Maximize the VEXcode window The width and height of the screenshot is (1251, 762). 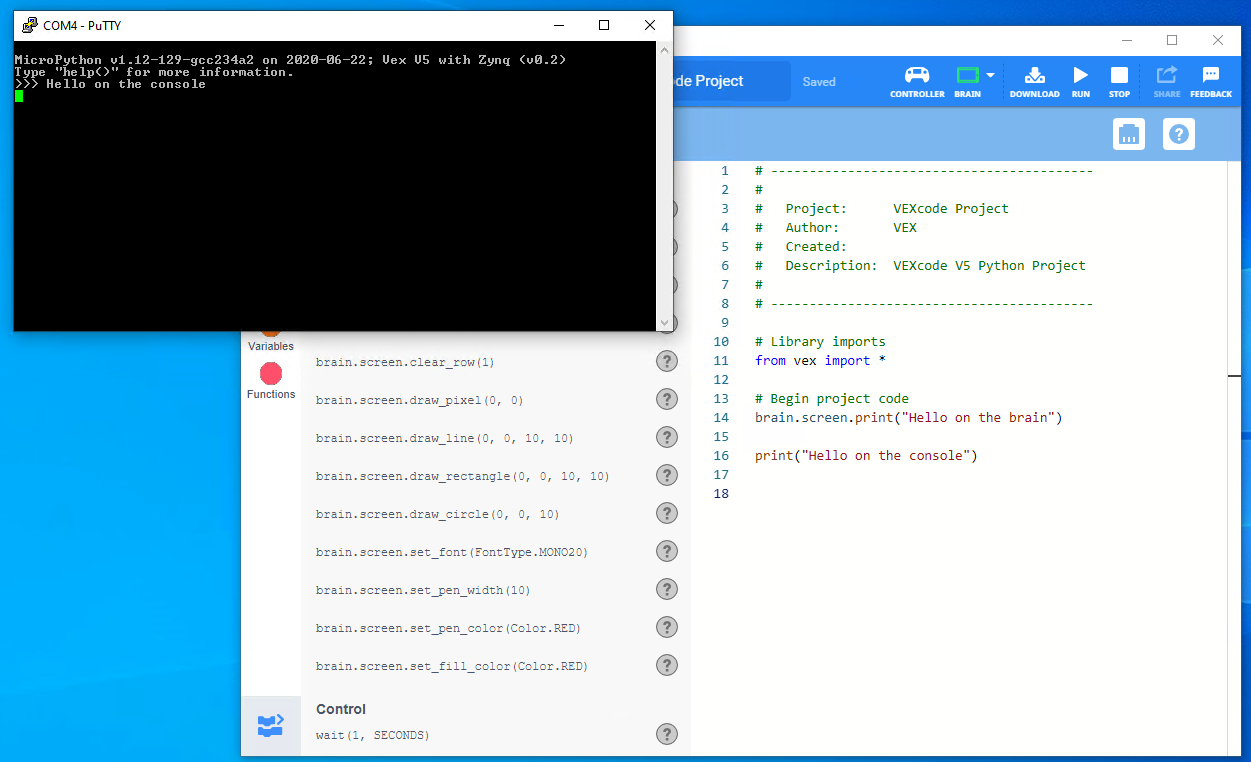tap(1172, 40)
